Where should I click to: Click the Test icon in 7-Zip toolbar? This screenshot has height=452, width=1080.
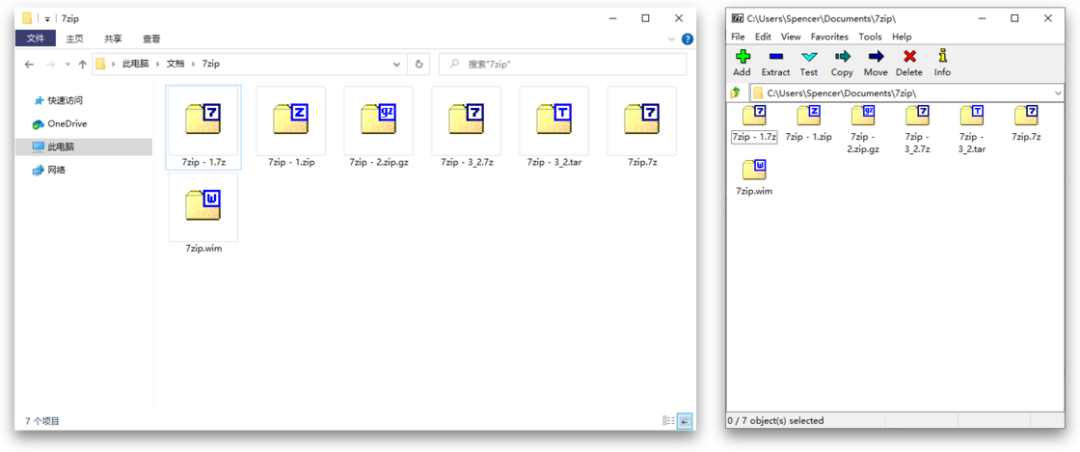tap(809, 56)
